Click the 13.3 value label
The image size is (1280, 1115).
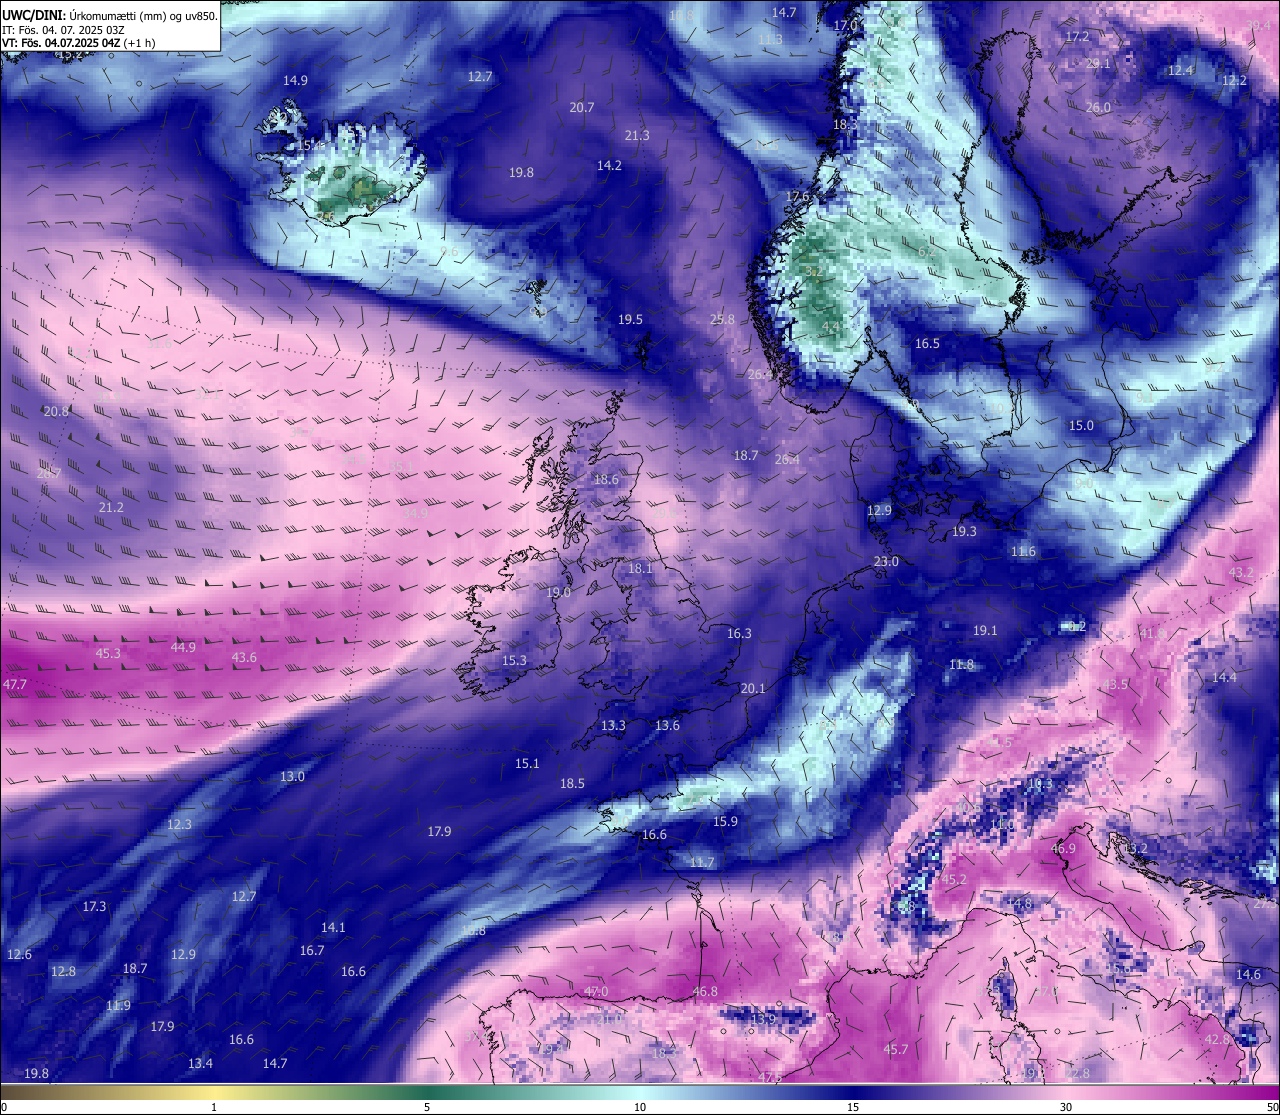[613, 725]
